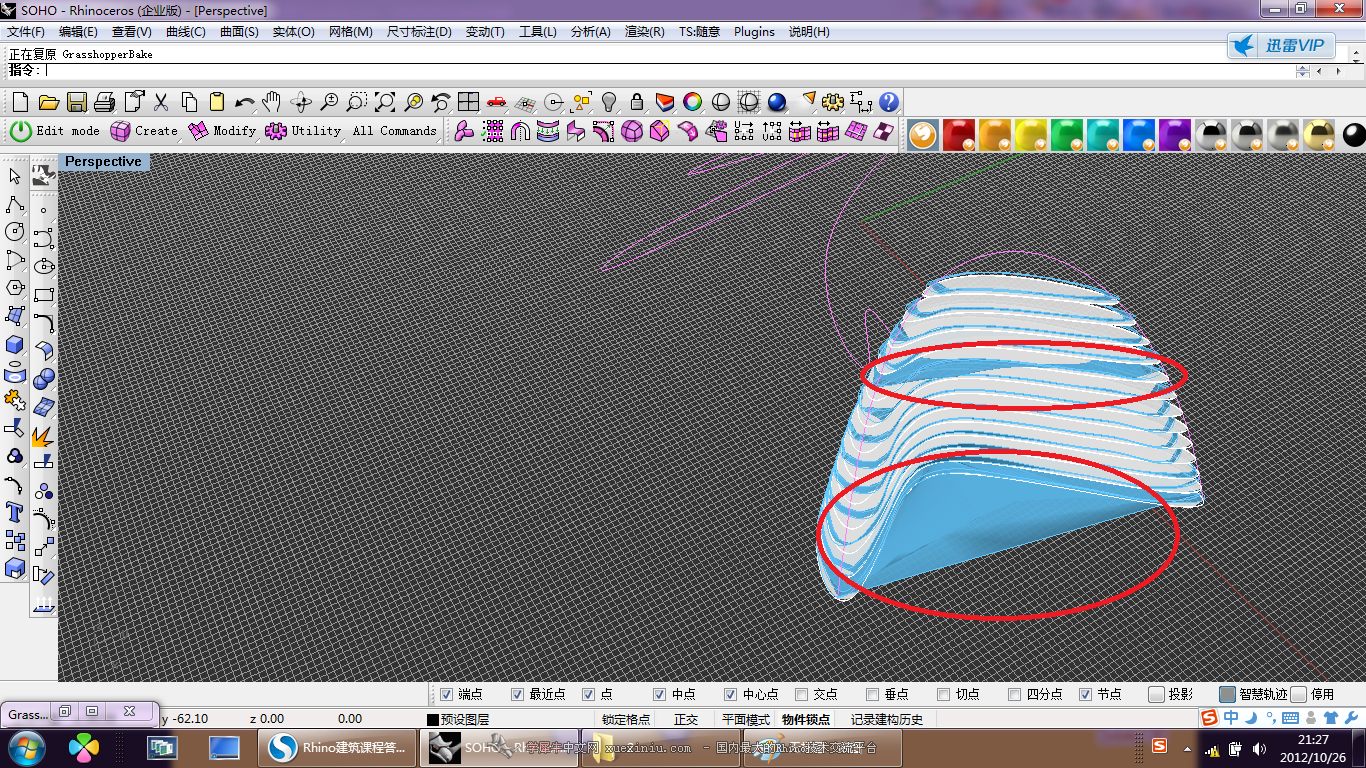Select the Rotate View tool
Image resolution: width=1366 pixels, height=768 pixels.
[300, 102]
